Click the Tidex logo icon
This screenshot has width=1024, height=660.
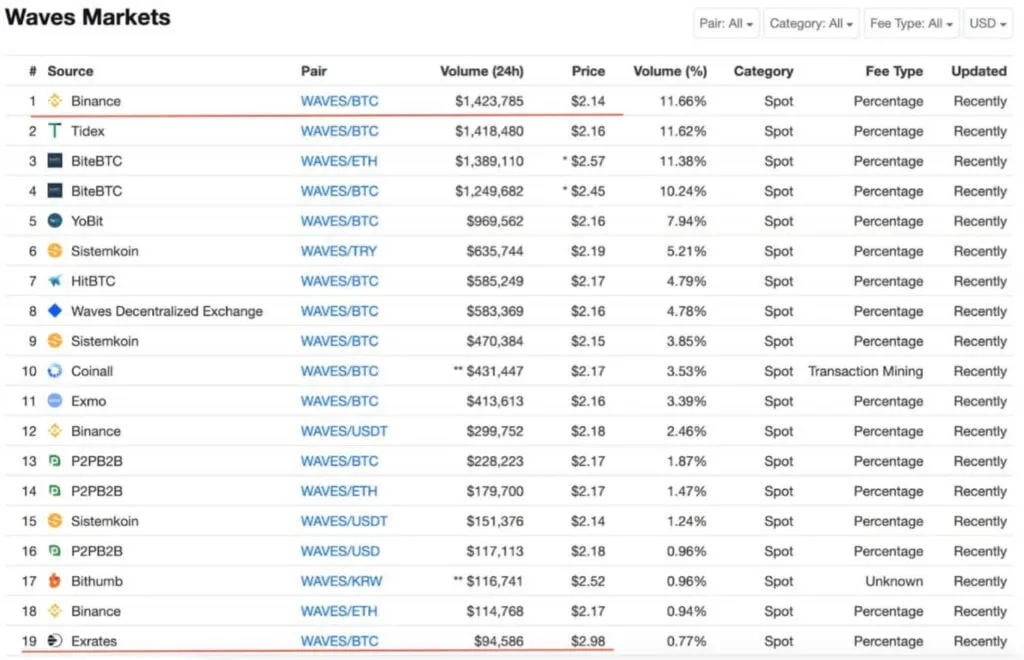[x=55, y=131]
